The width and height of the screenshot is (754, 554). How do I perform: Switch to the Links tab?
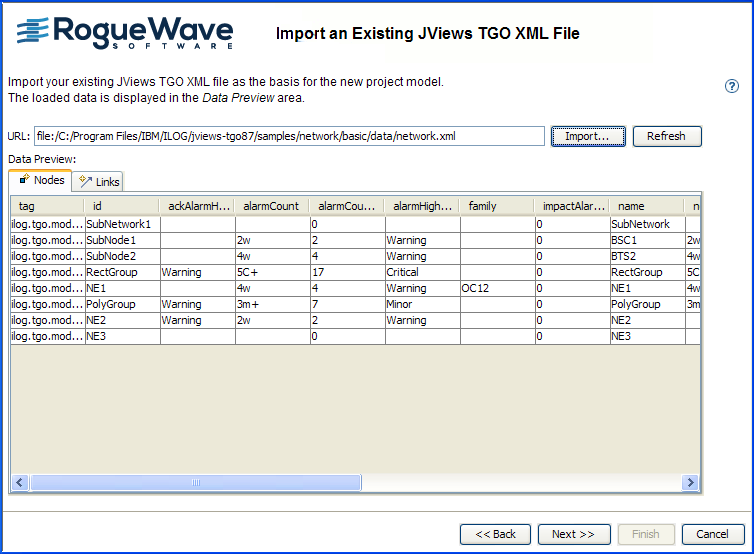tap(99, 181)
